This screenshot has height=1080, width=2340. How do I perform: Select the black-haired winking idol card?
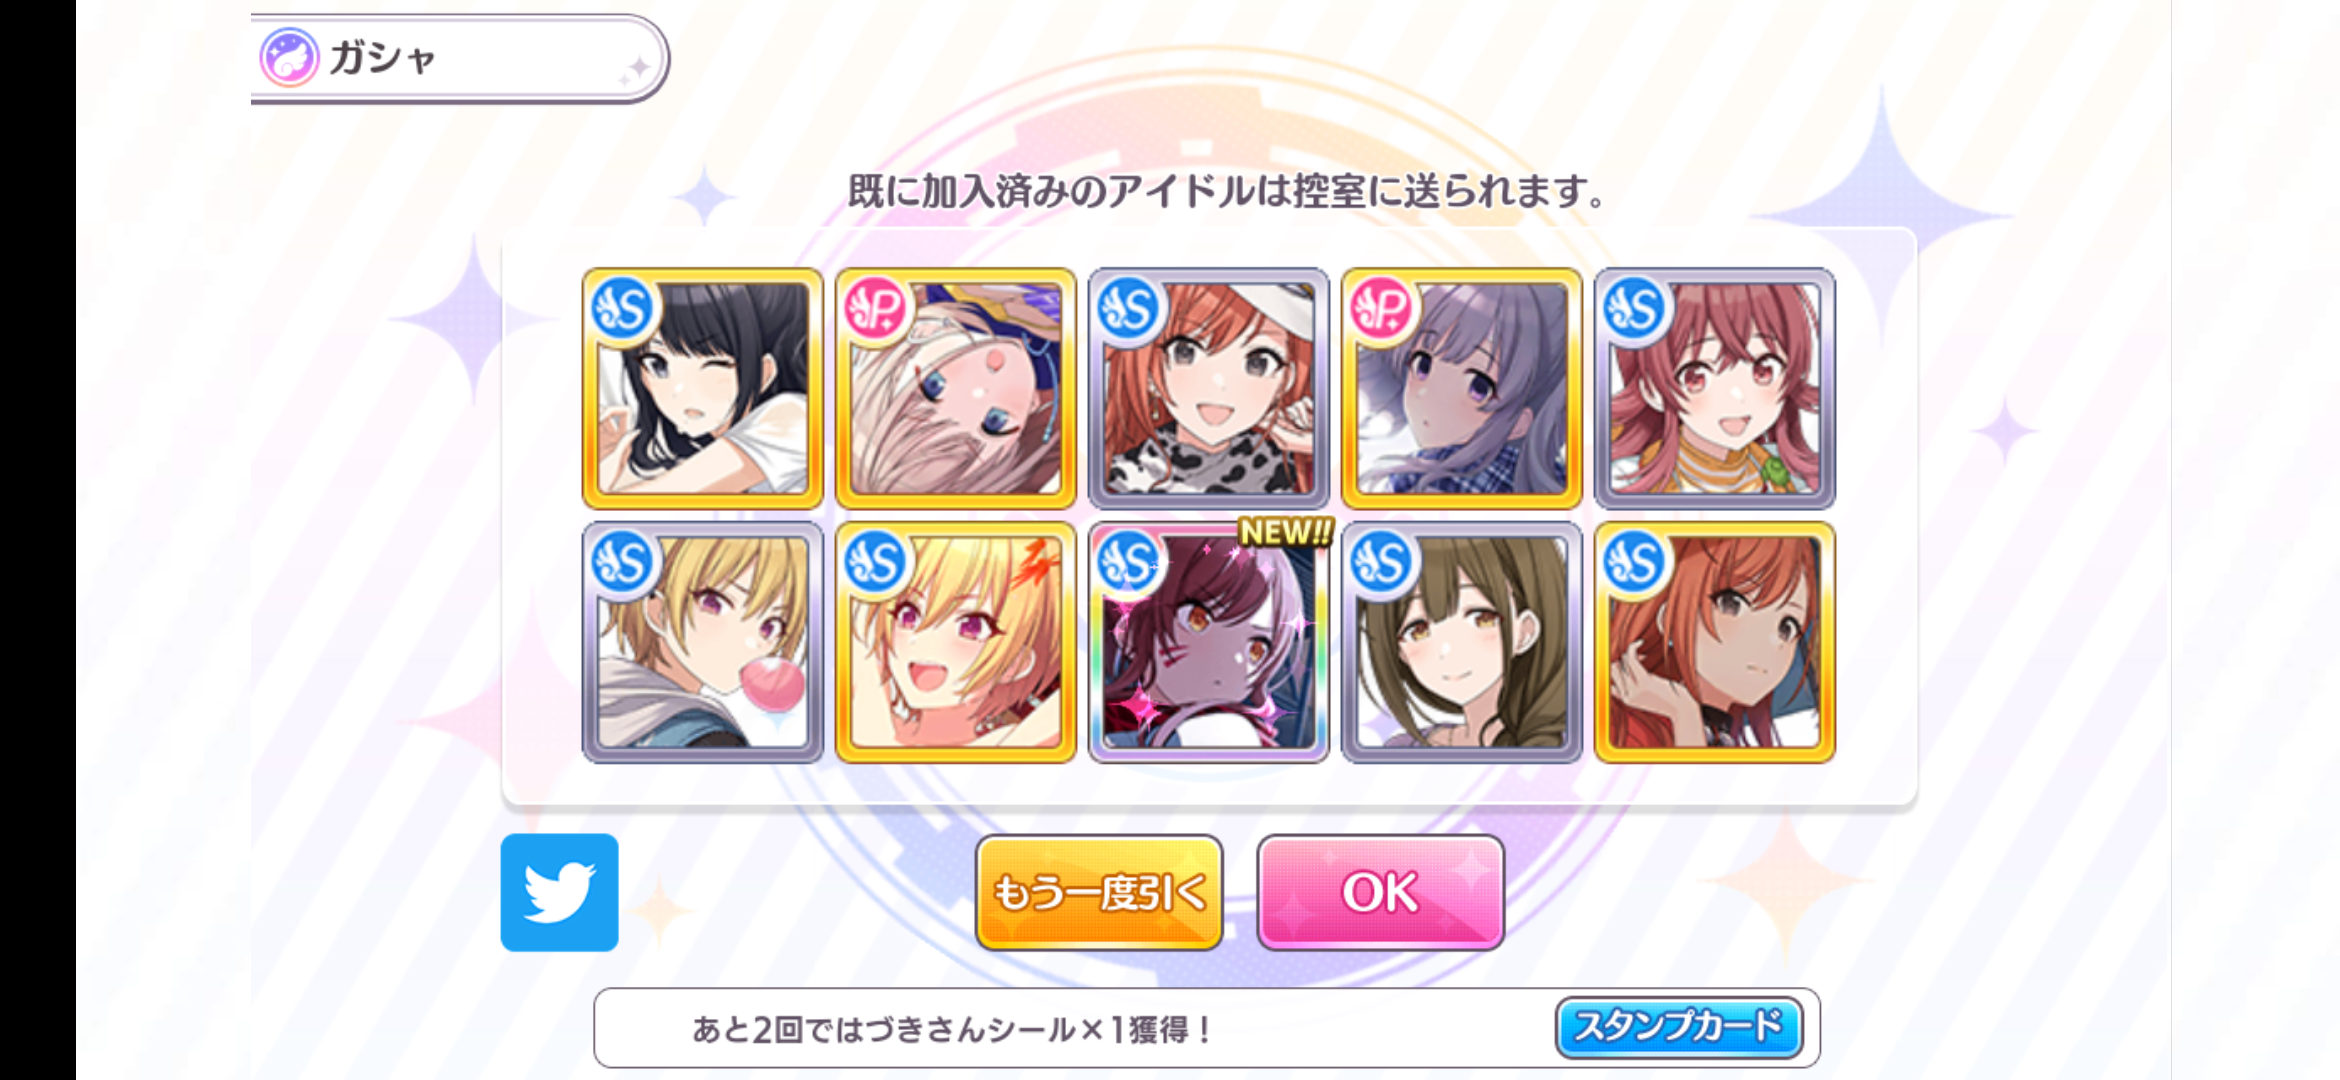click(703, 388)
